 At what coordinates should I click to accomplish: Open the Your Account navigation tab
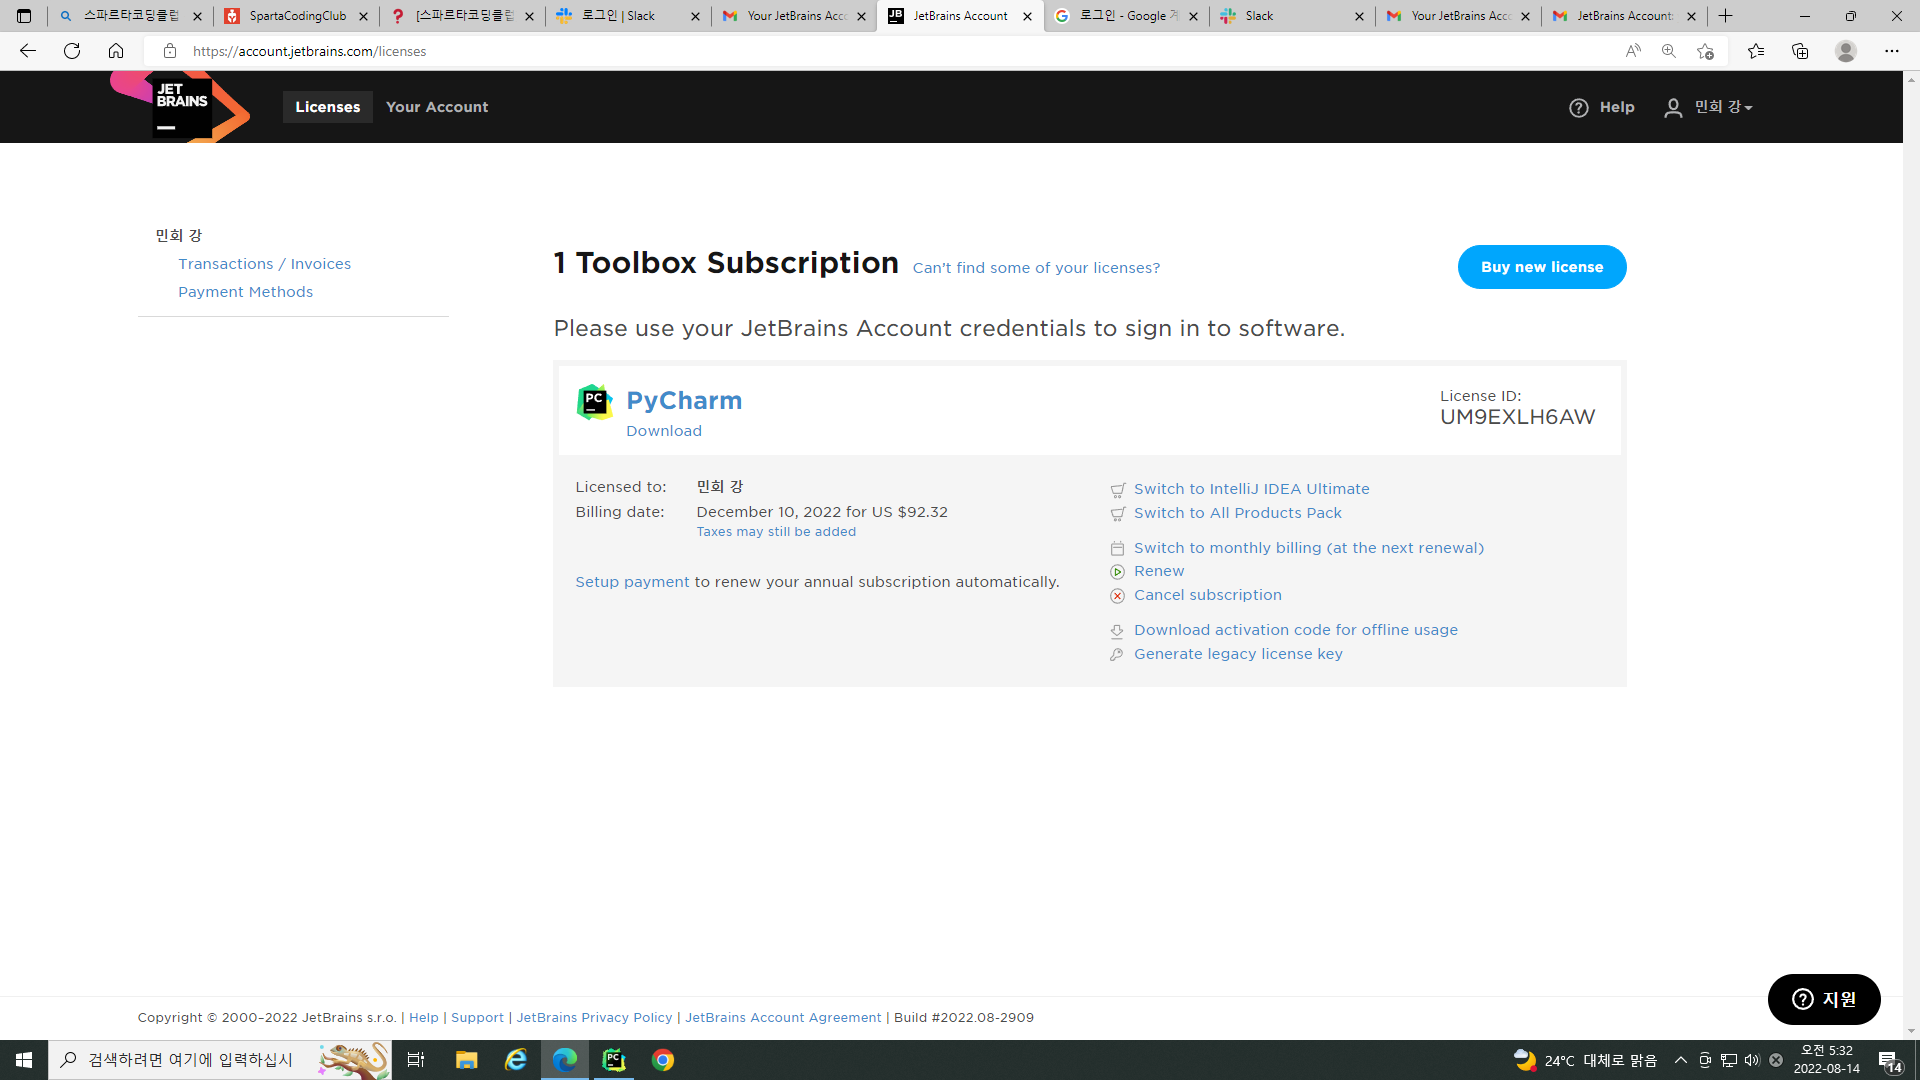(x=437, y=107)
